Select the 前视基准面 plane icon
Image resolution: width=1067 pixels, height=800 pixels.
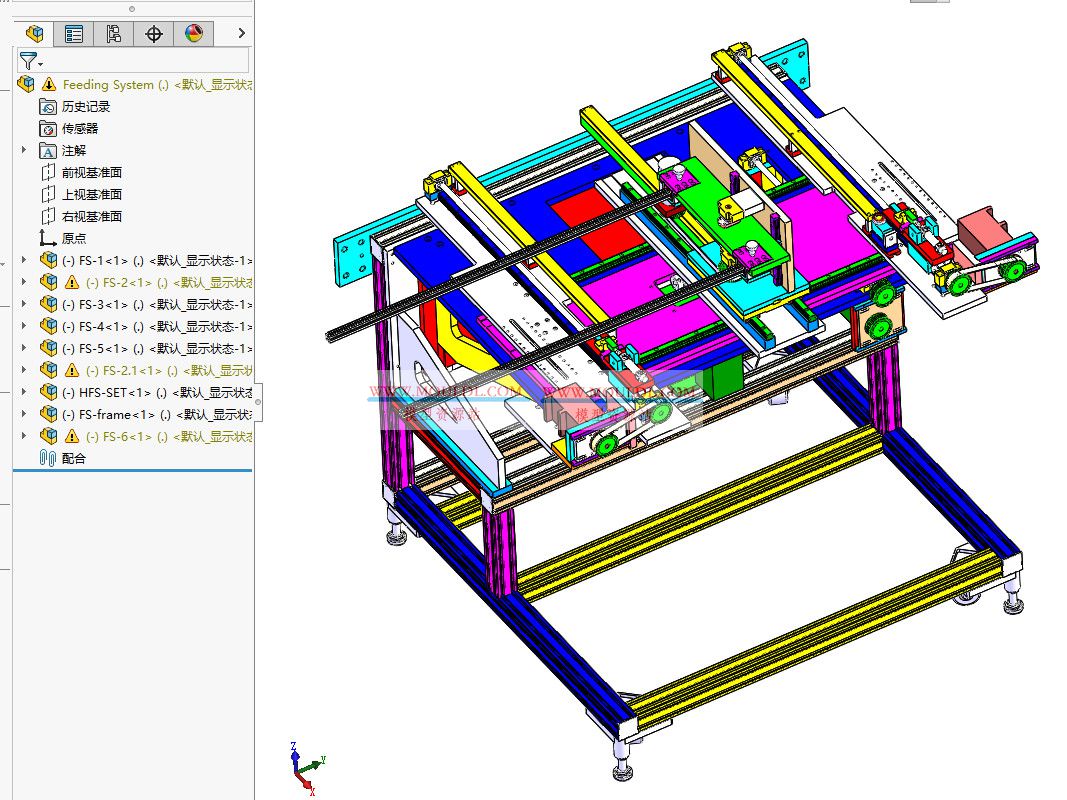tap(46, 172)
